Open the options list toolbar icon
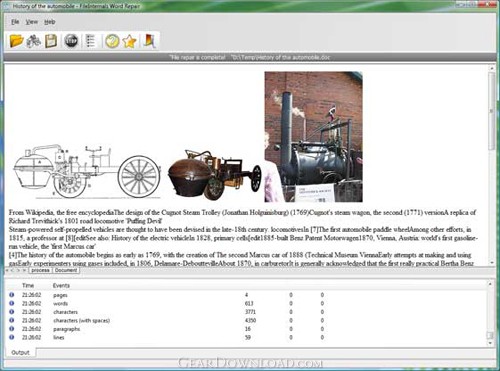 (x=90, y=41)
